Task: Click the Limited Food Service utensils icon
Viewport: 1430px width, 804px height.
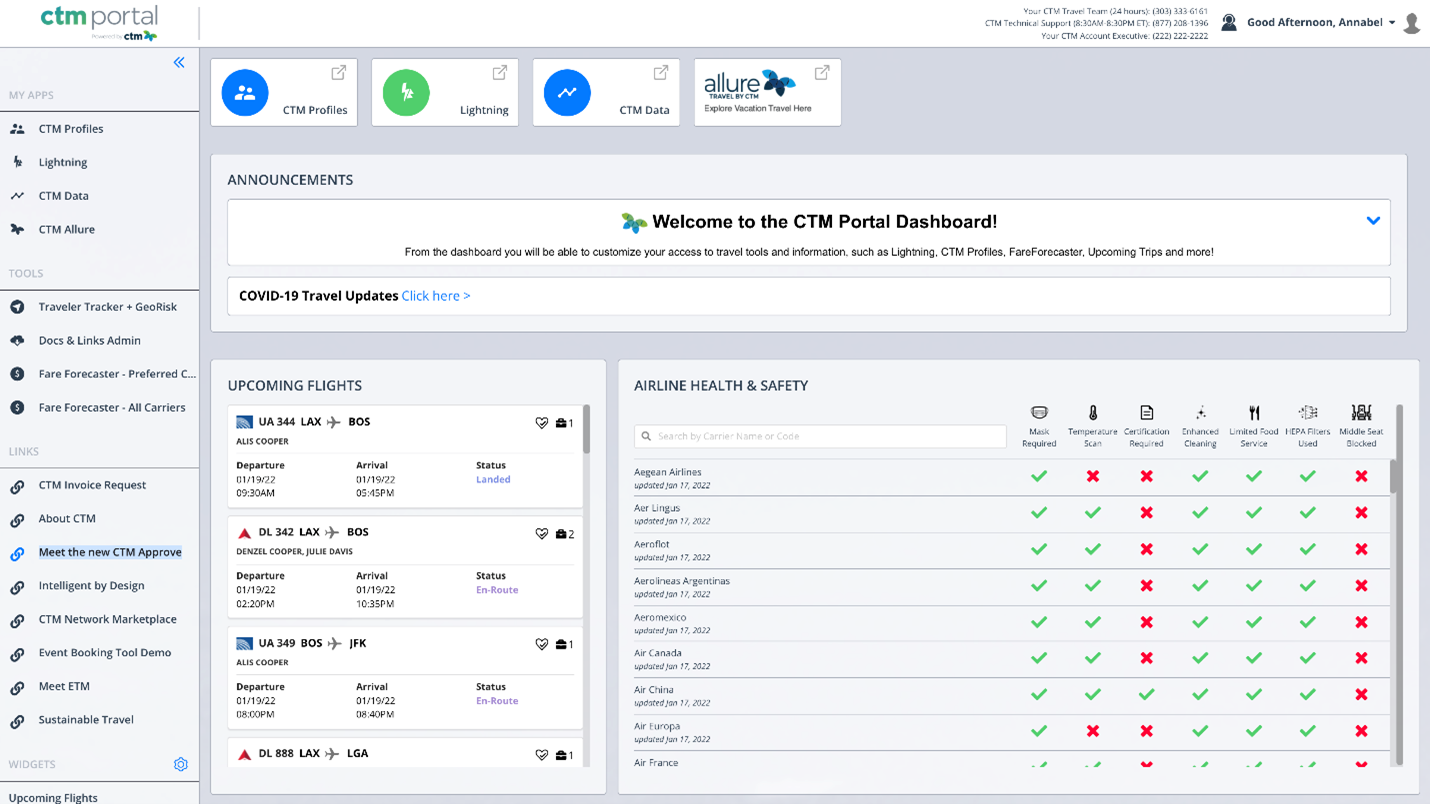Action: pyautogui.click(x=1254, y=412)
